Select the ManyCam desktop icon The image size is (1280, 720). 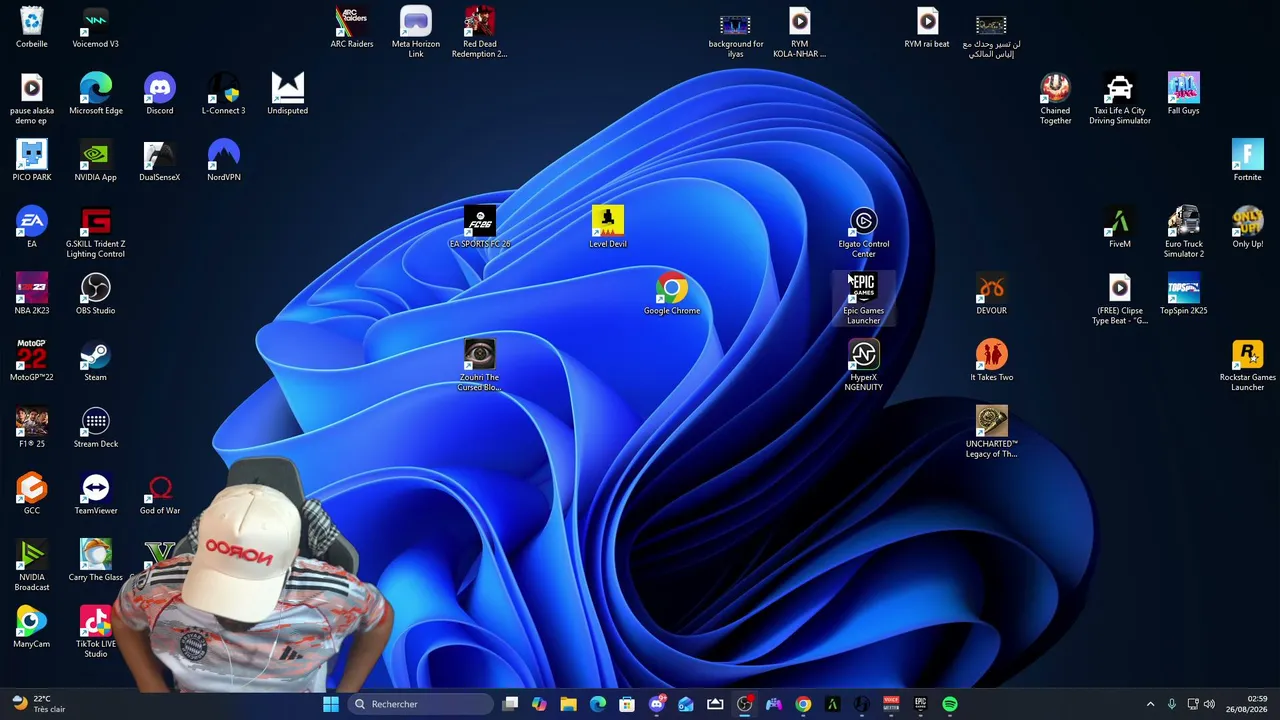click(x=32, y=628)
